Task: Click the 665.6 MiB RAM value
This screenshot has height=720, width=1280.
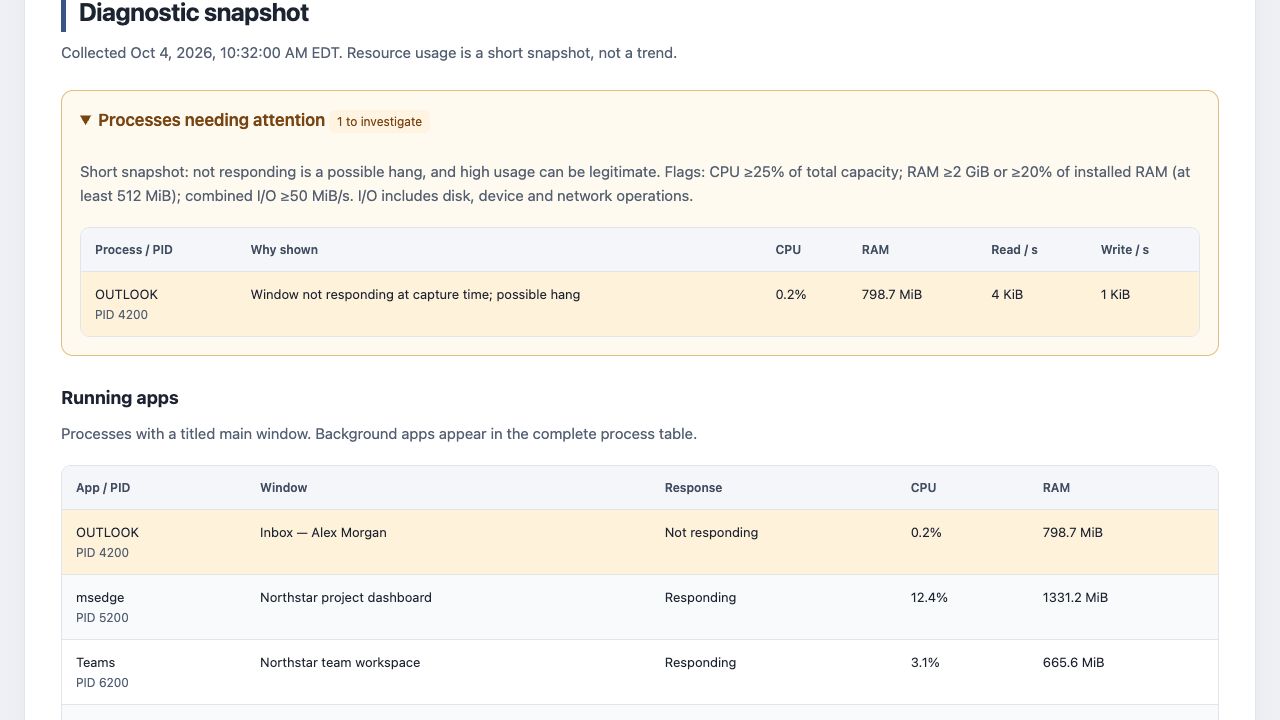Action: pos(1073,663)
